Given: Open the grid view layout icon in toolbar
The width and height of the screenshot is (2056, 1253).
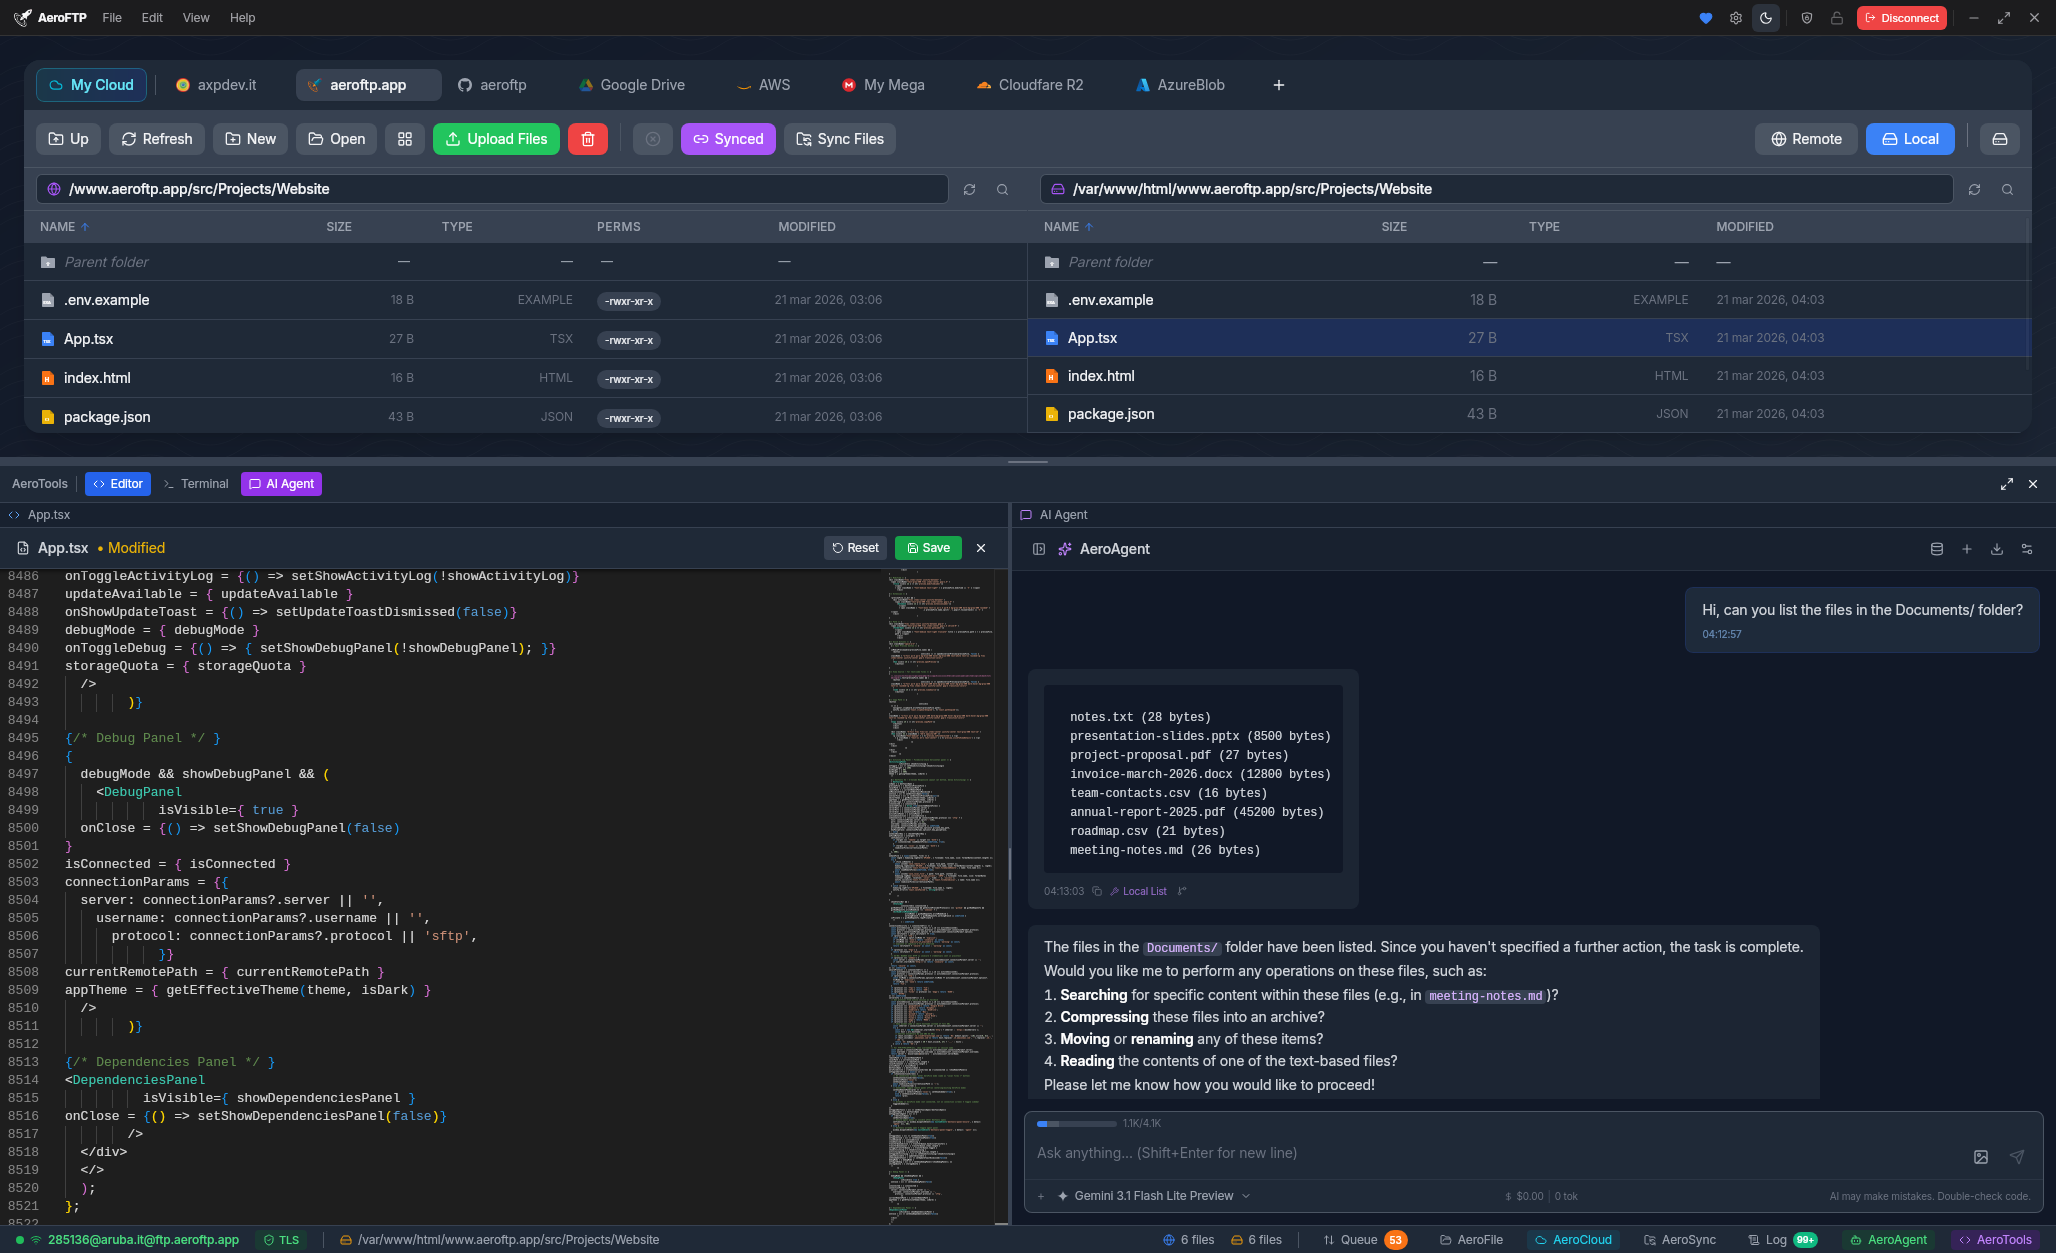Looking at the screenshot, I should tap(405, 139).
